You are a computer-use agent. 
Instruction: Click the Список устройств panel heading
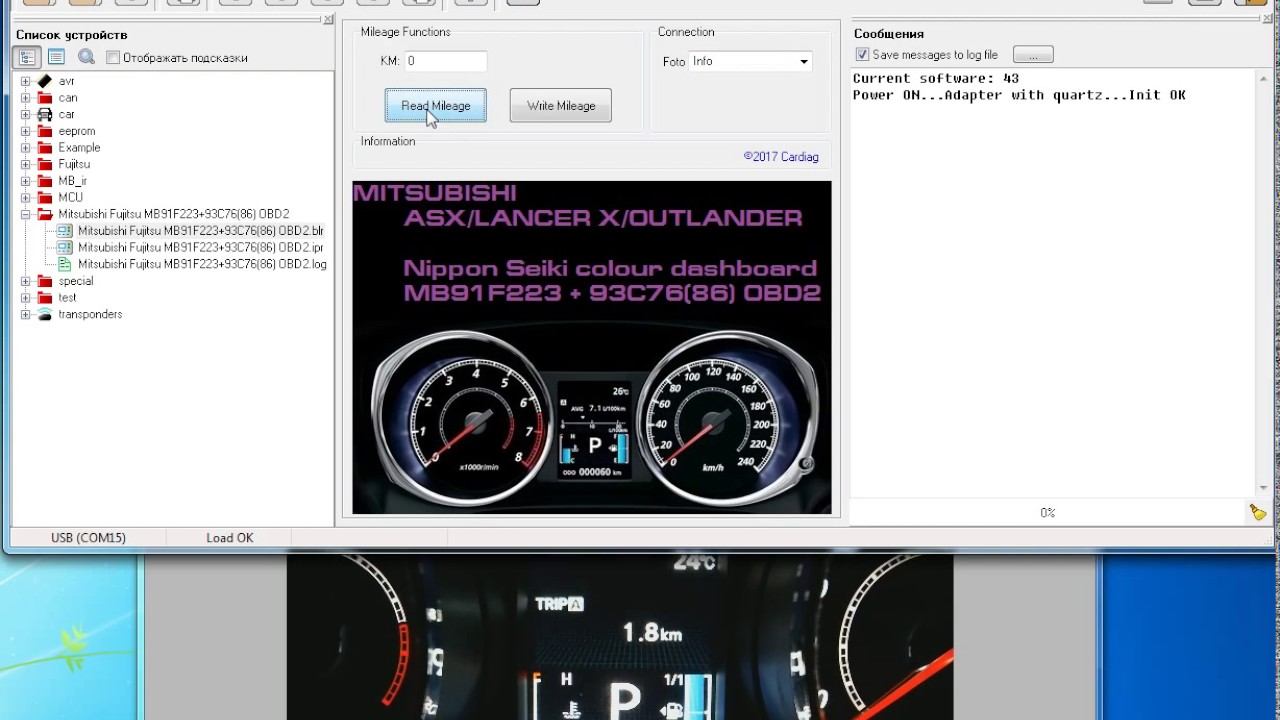click(x=72, y=35)
